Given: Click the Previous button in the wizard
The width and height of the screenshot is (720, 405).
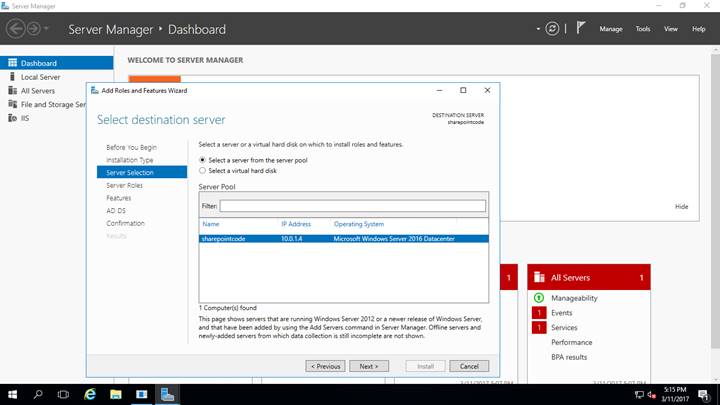Looking at the screenshot, I should 325,366.
